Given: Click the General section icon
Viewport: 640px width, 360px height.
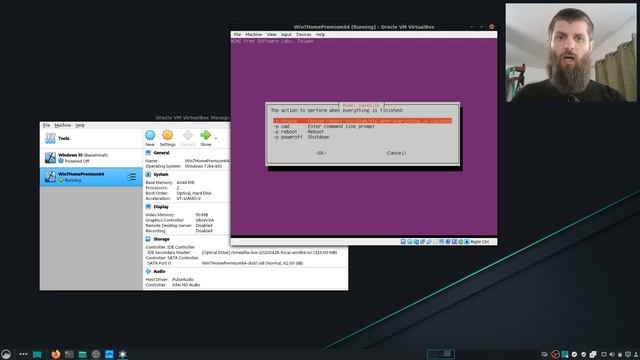Looking at the screenshot, I should [148, 153].
